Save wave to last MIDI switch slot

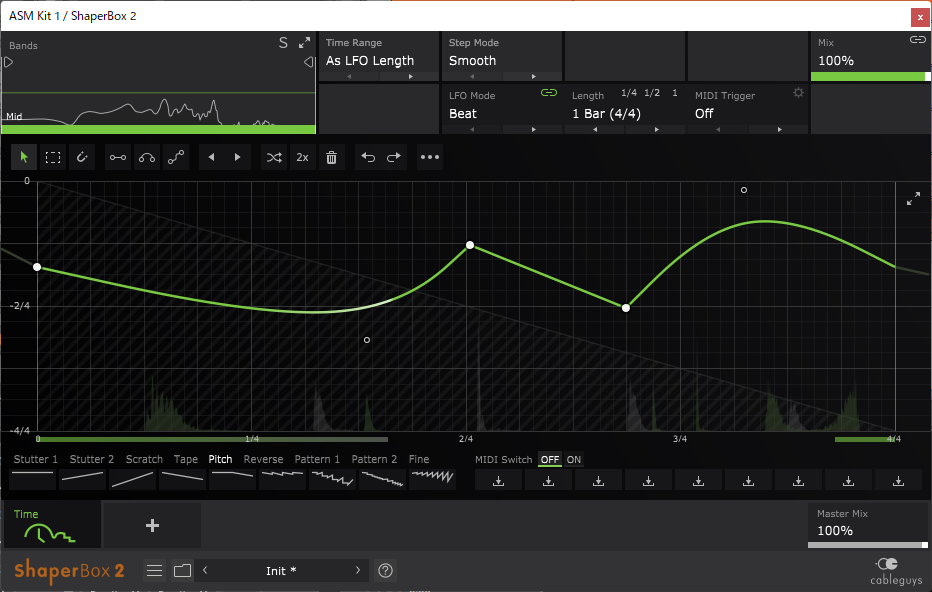pos(898,480)
